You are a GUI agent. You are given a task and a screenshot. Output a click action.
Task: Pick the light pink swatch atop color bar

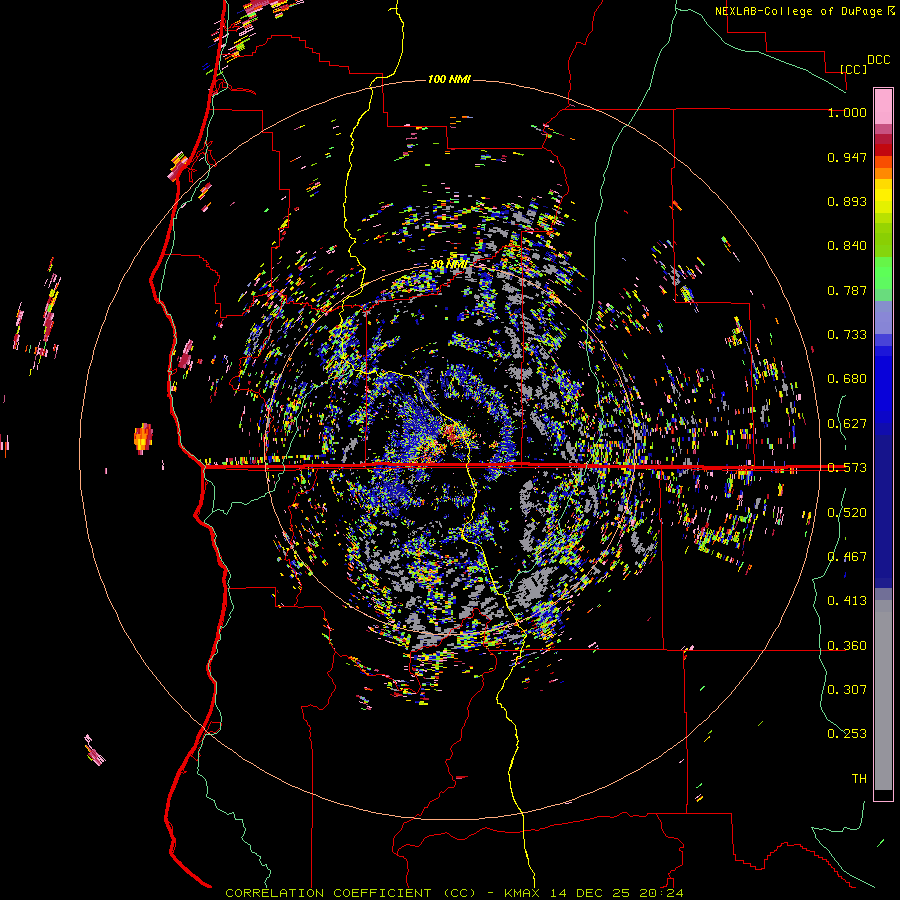click(883, 106)
